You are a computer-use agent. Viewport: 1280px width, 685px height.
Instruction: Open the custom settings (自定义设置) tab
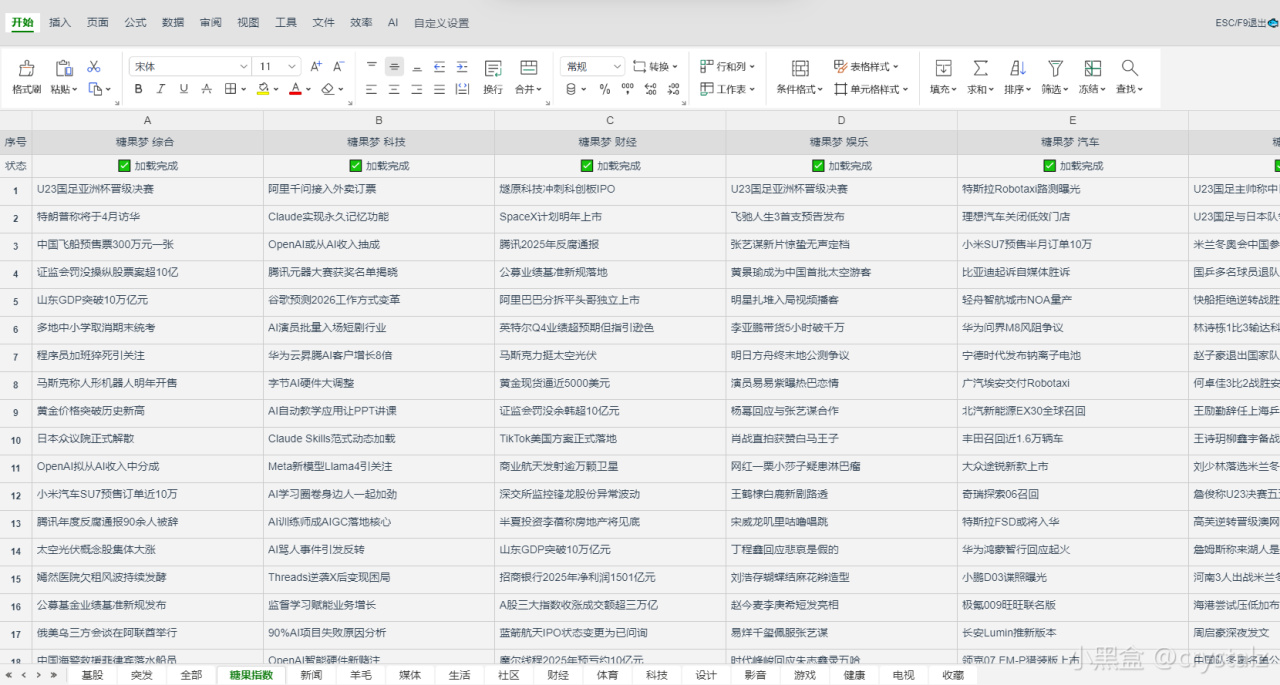tap(441, 22)
